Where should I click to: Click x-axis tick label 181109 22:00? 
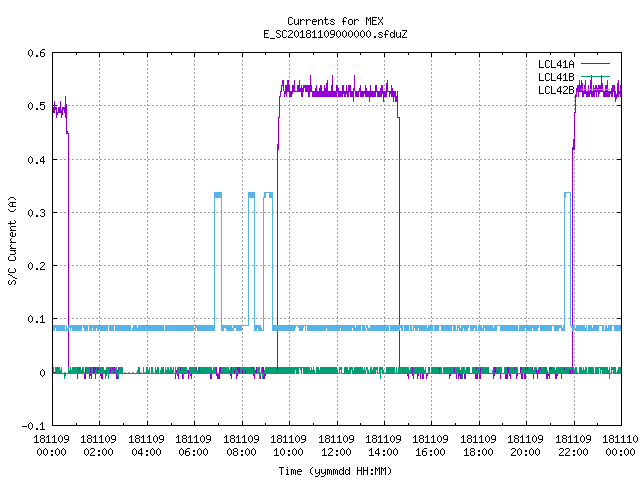point(573,446)
